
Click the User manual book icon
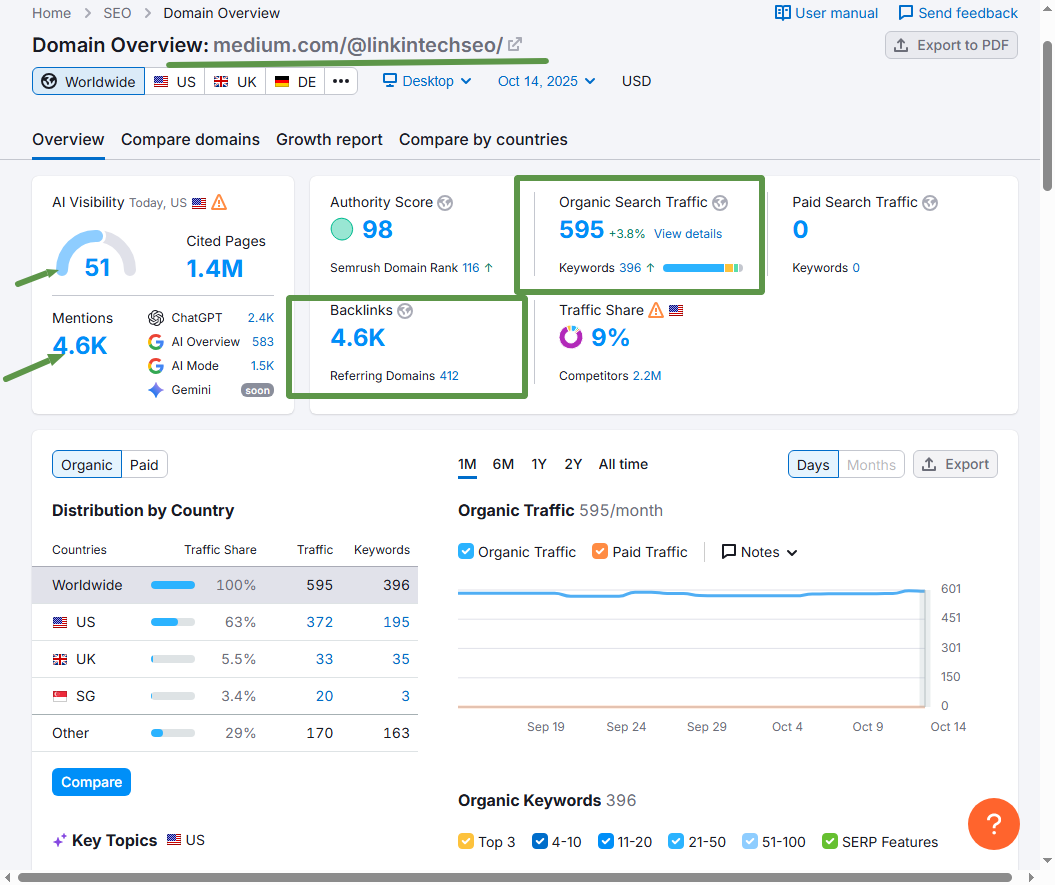(x=783, y=13)
